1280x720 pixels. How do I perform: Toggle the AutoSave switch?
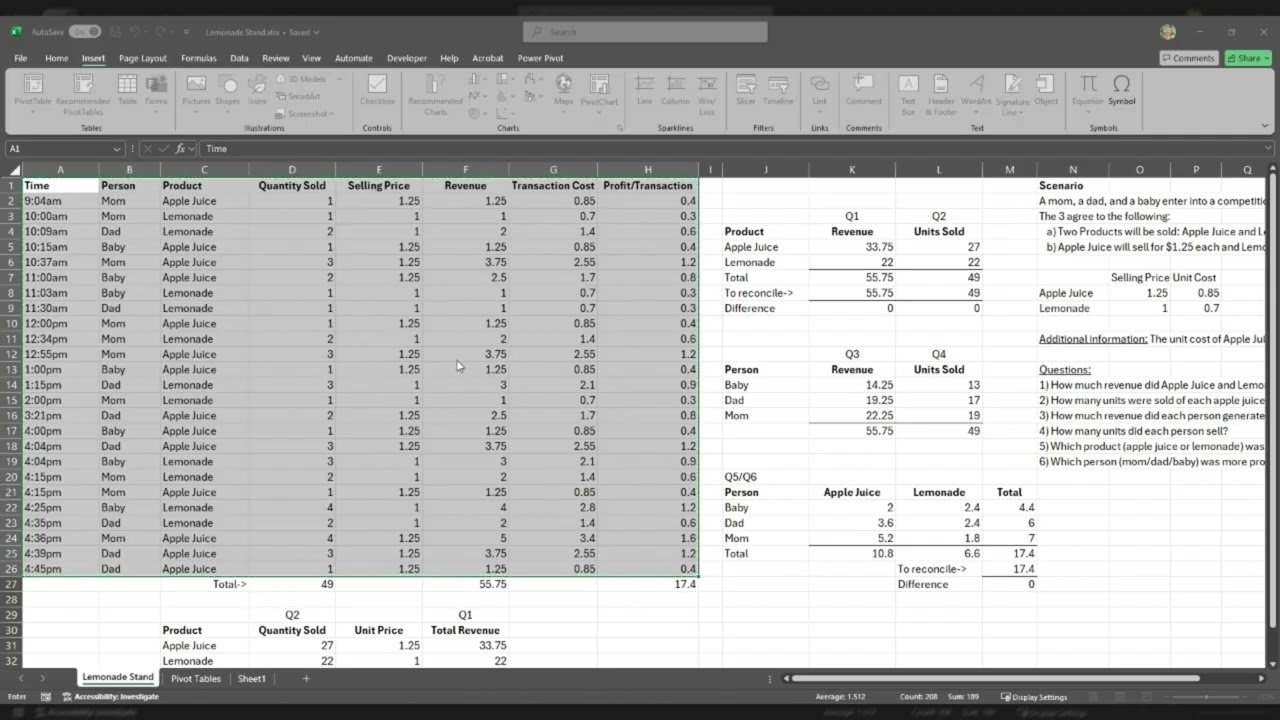tap(85, 32)
